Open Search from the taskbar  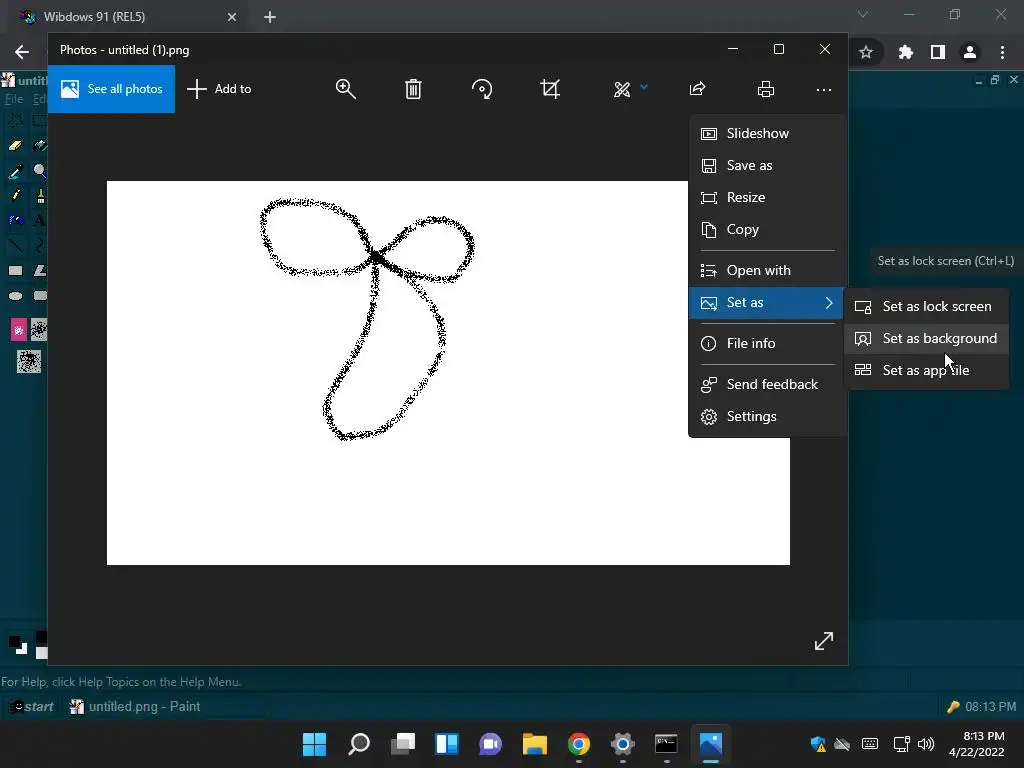[x=359, y=744]
